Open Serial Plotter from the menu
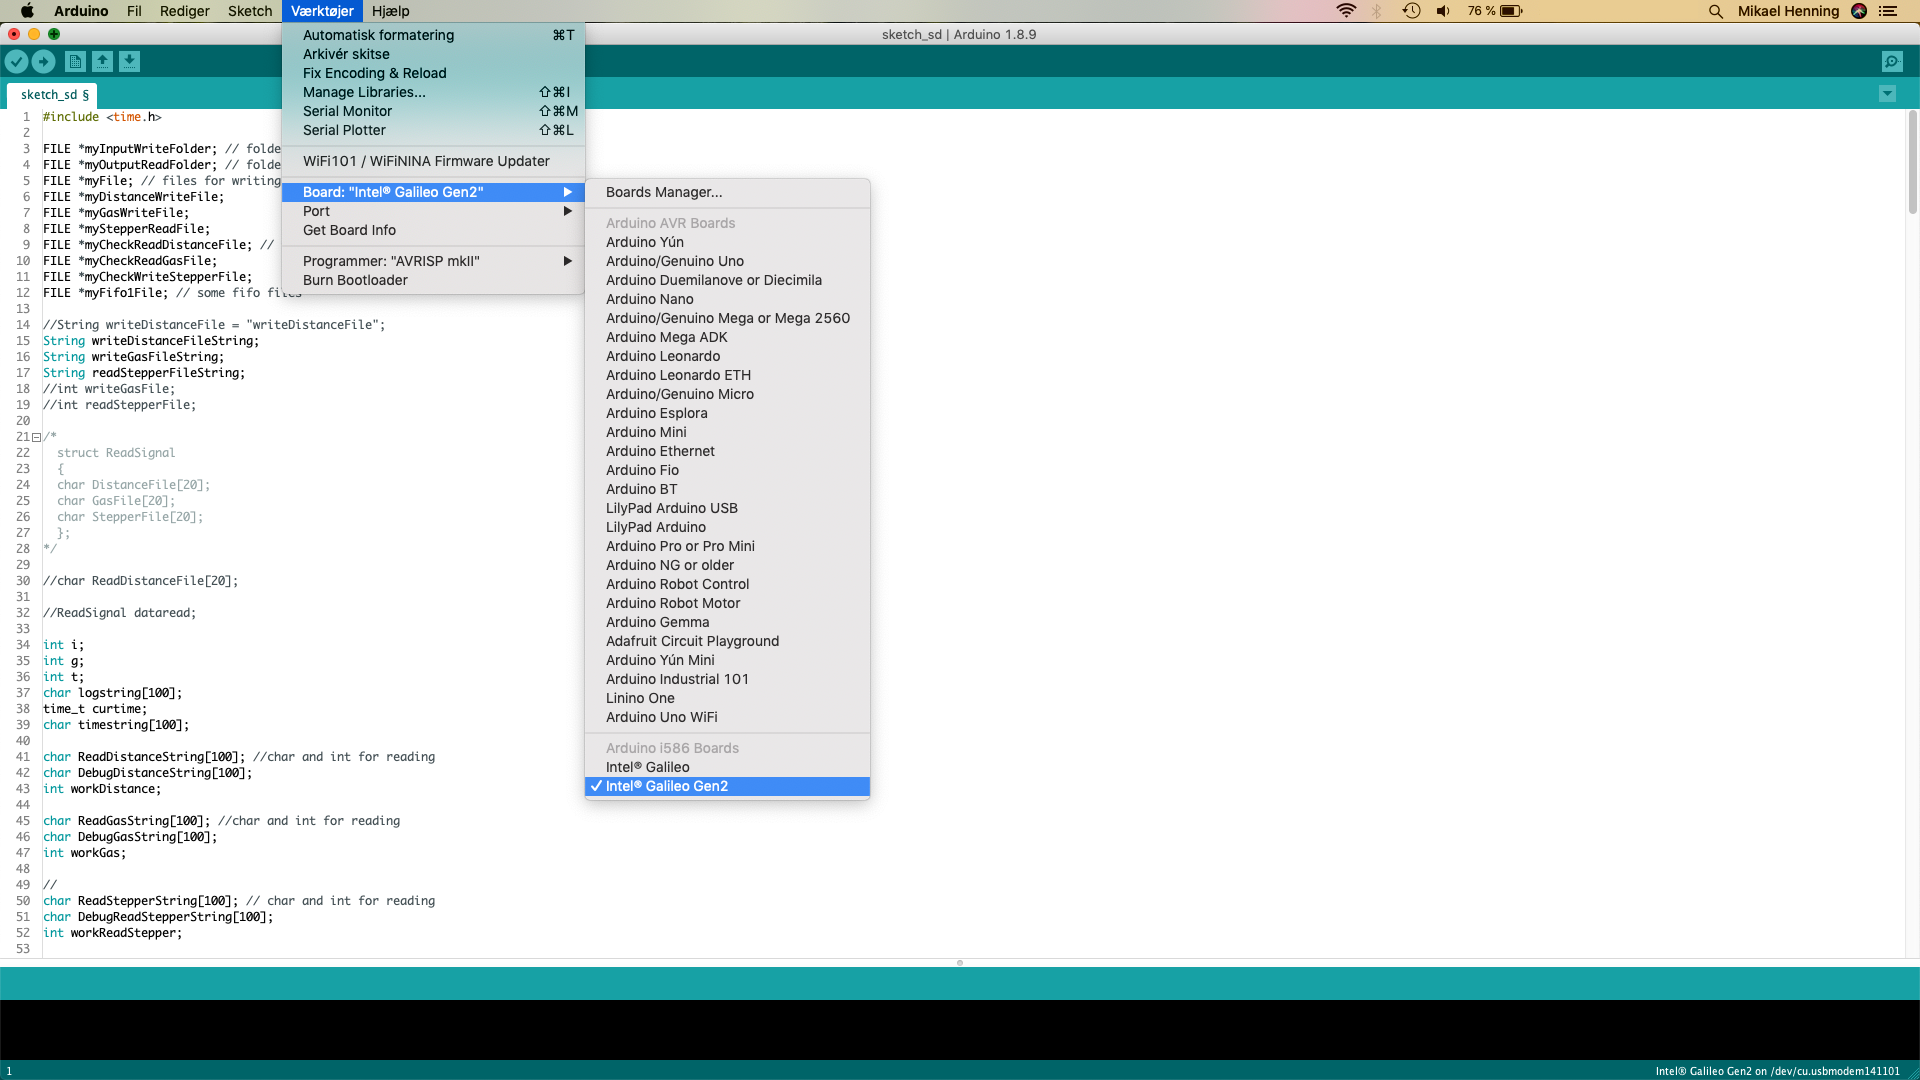The image size is (1920, 1080). click(x=433, y=130)
